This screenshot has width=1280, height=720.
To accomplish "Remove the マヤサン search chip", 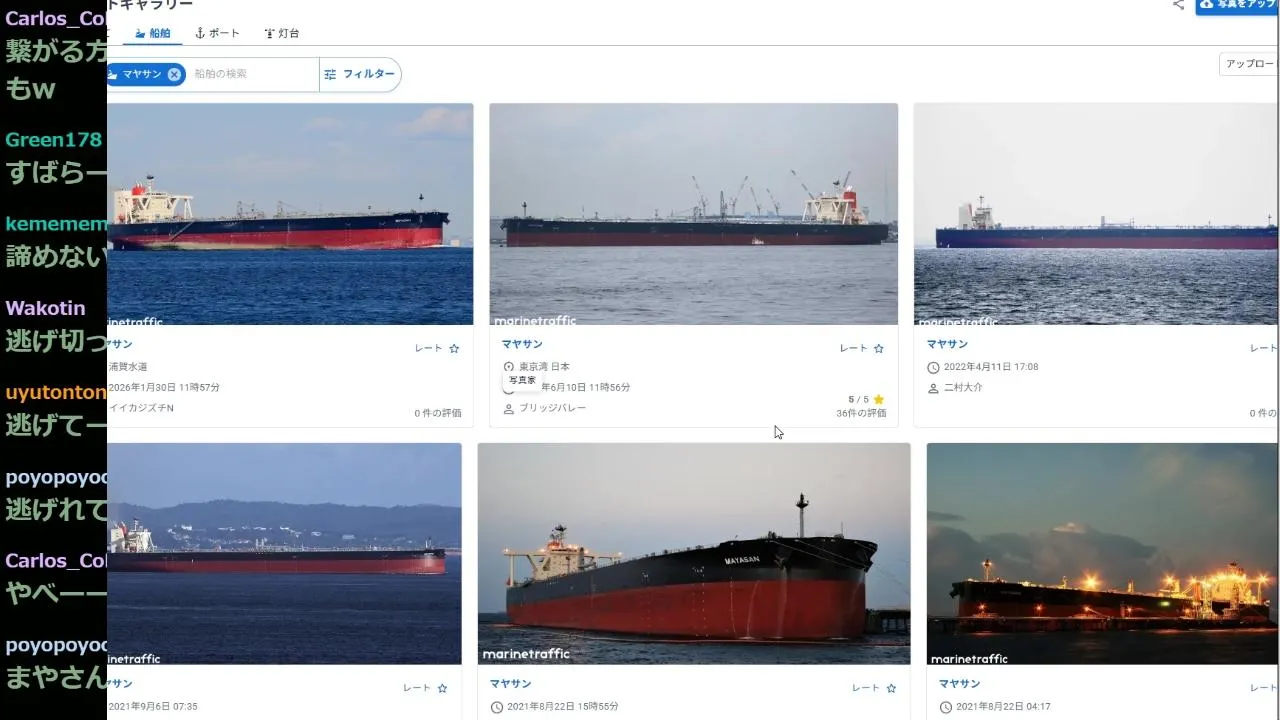I will click(x=174, y=74).
